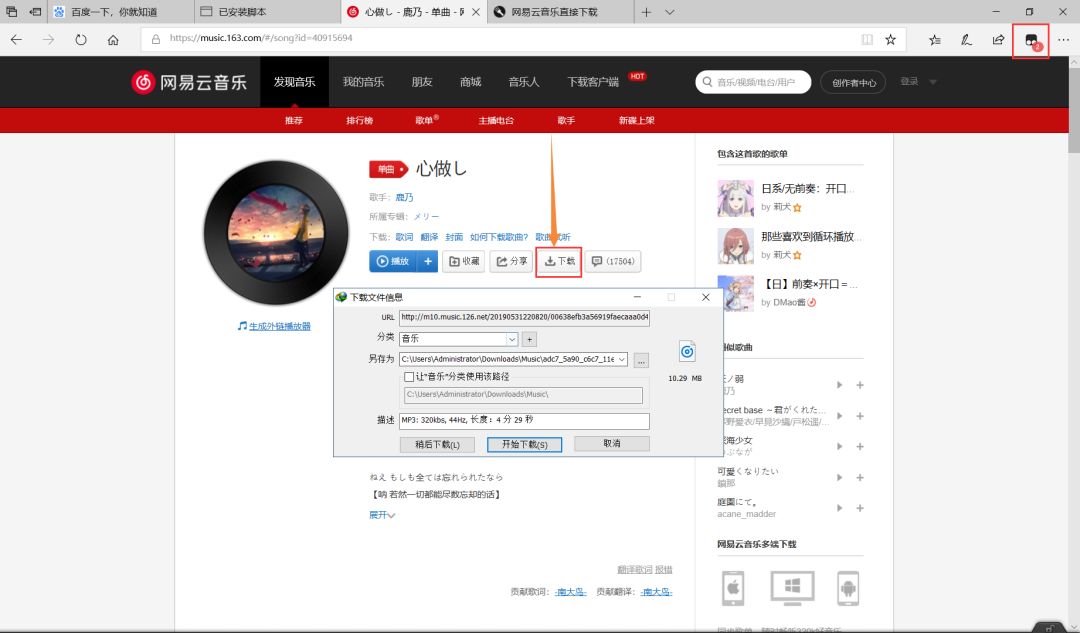Open 下载客户端 navigation tab
1080x633 pixels.
pyautogui.click(x=592, y=82)
